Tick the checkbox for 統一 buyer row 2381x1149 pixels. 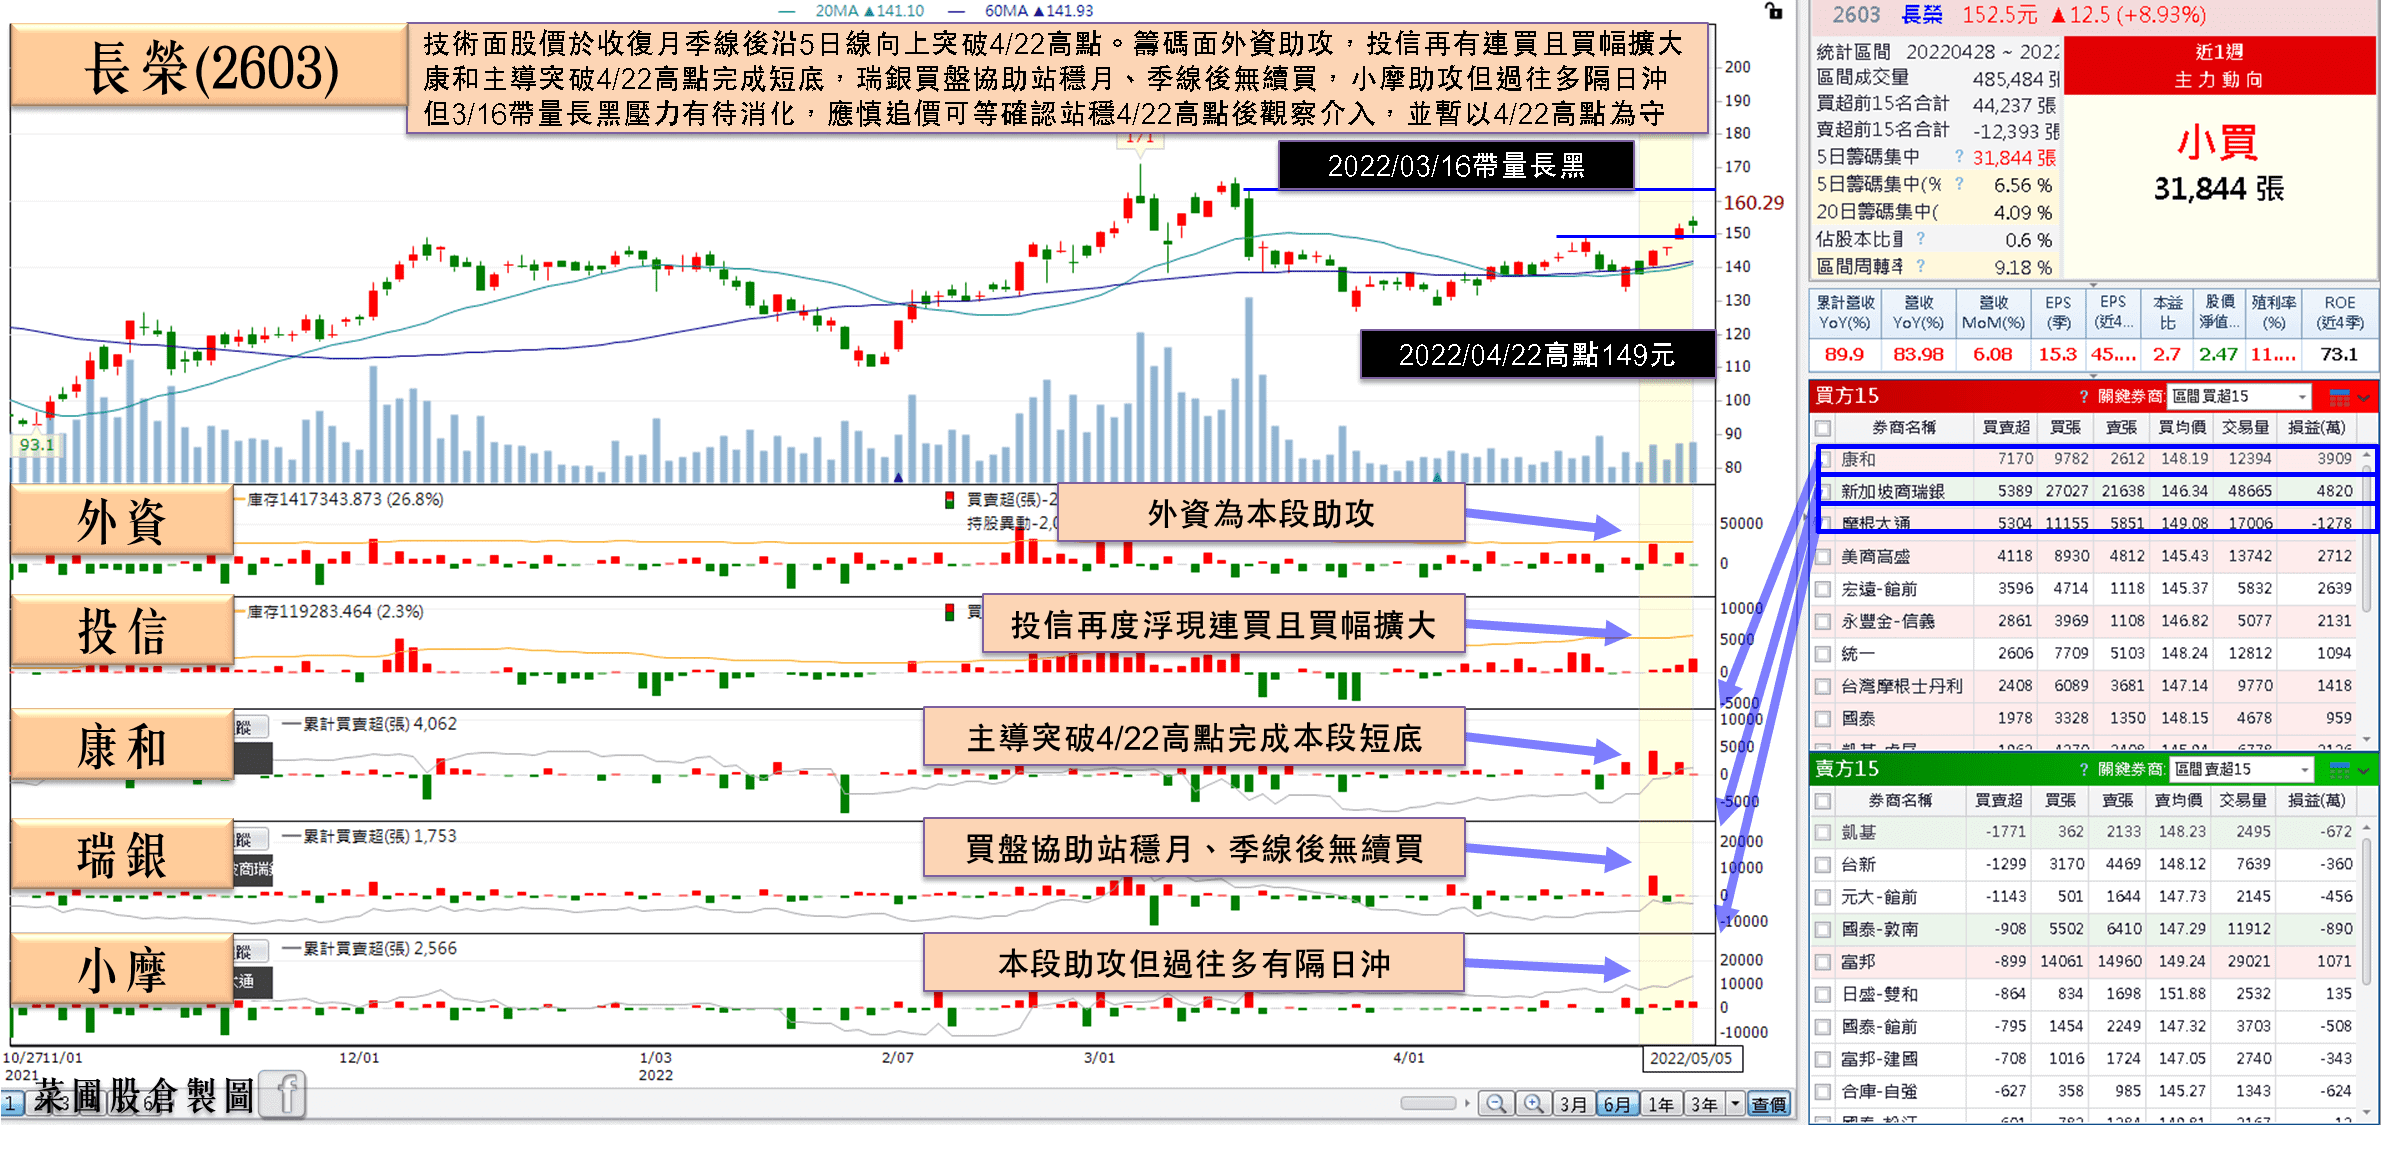pyautogui.click(x=1825, y=654)
